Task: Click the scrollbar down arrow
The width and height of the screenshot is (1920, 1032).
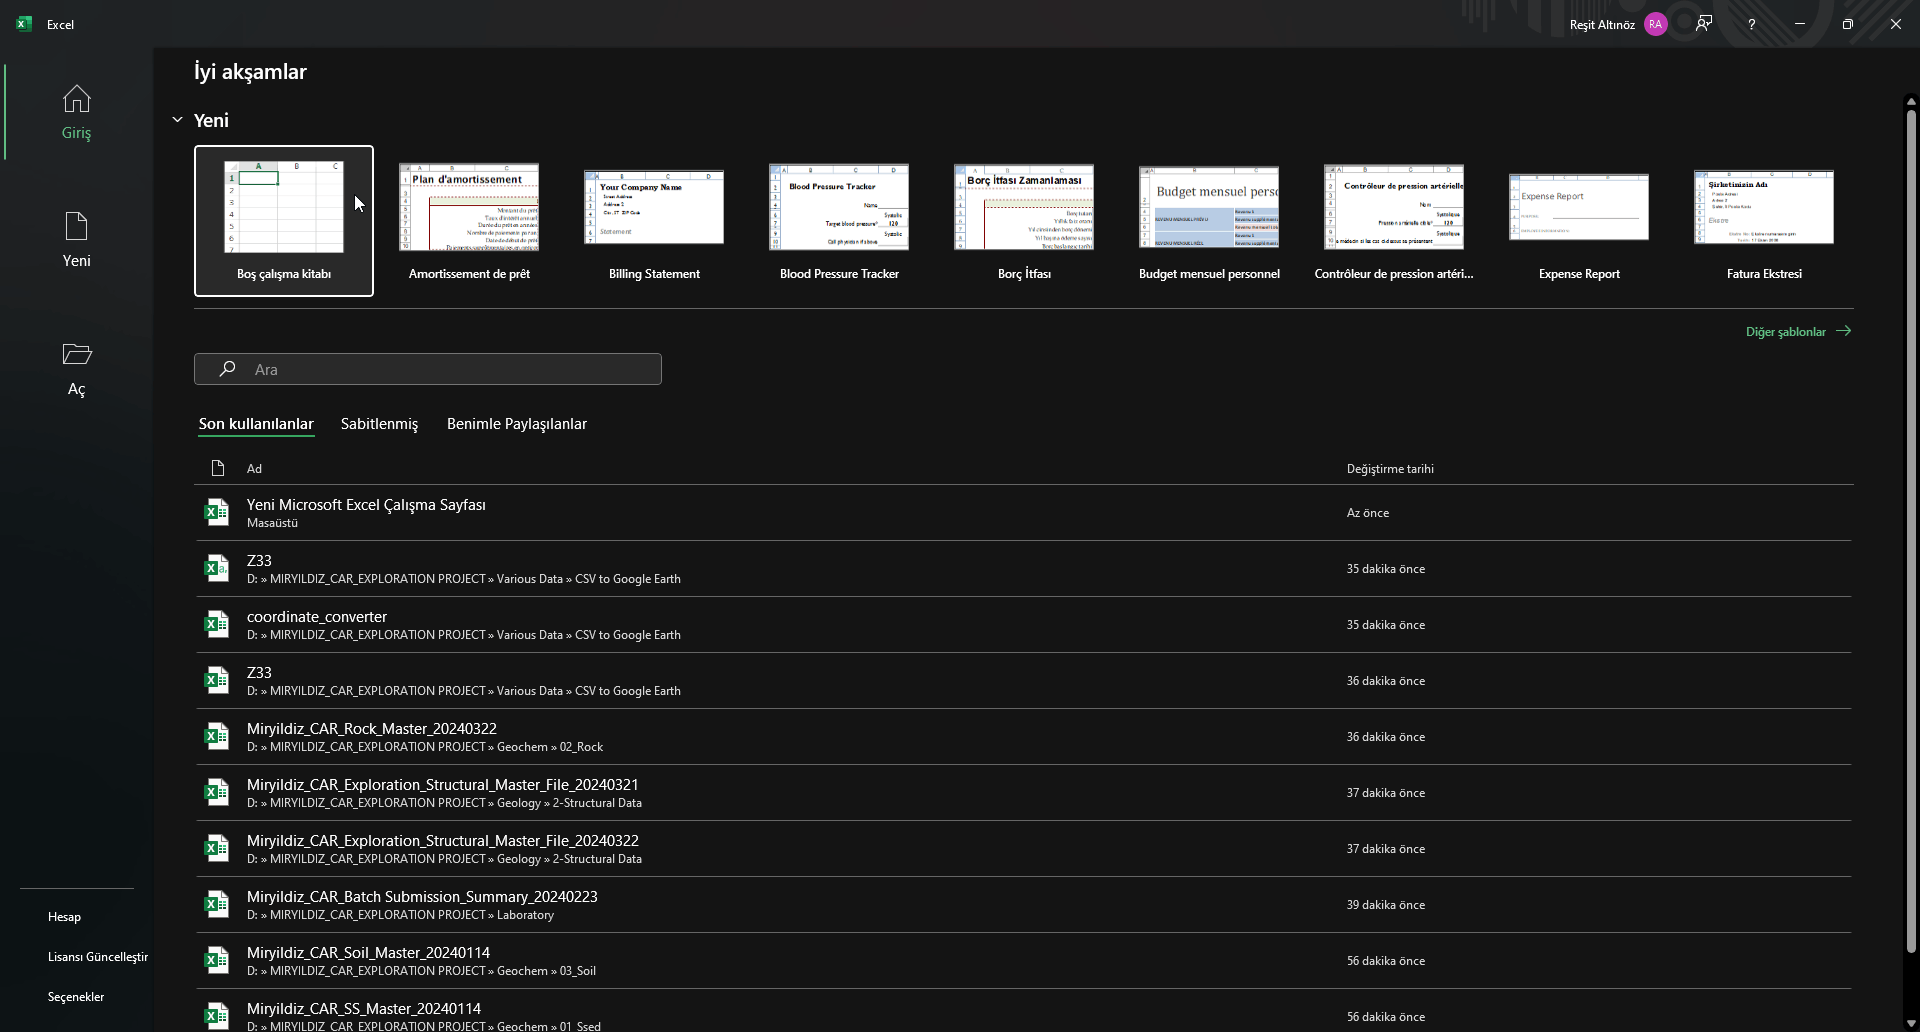Action: tap(1911, 1024)
